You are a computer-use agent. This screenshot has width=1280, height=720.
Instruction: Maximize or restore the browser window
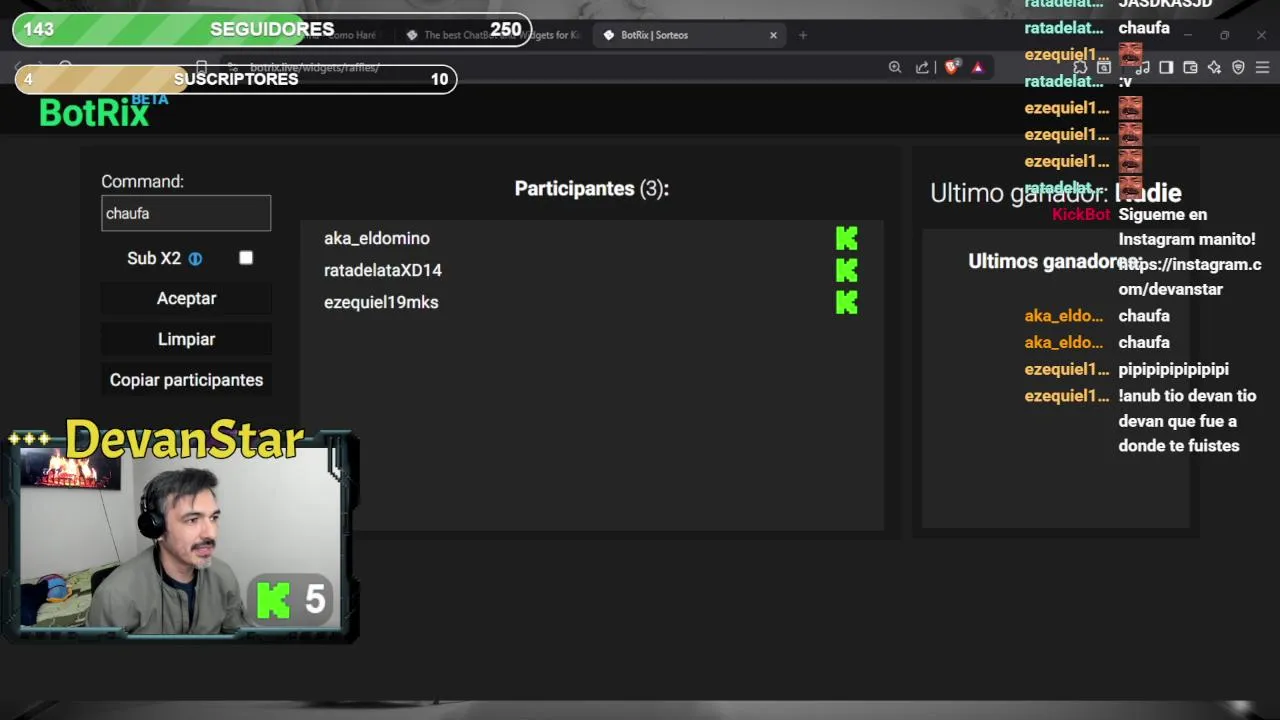click(1224, 35)
